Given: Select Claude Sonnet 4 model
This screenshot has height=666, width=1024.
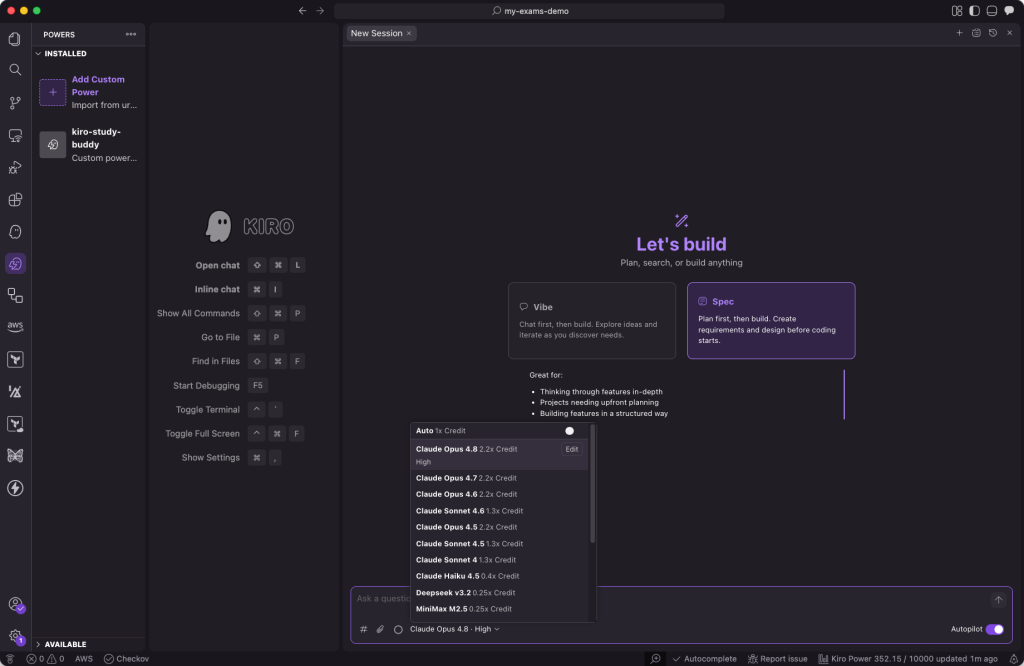Looking at the screenshot, I should pyautogui.click(x=500, y=560).
